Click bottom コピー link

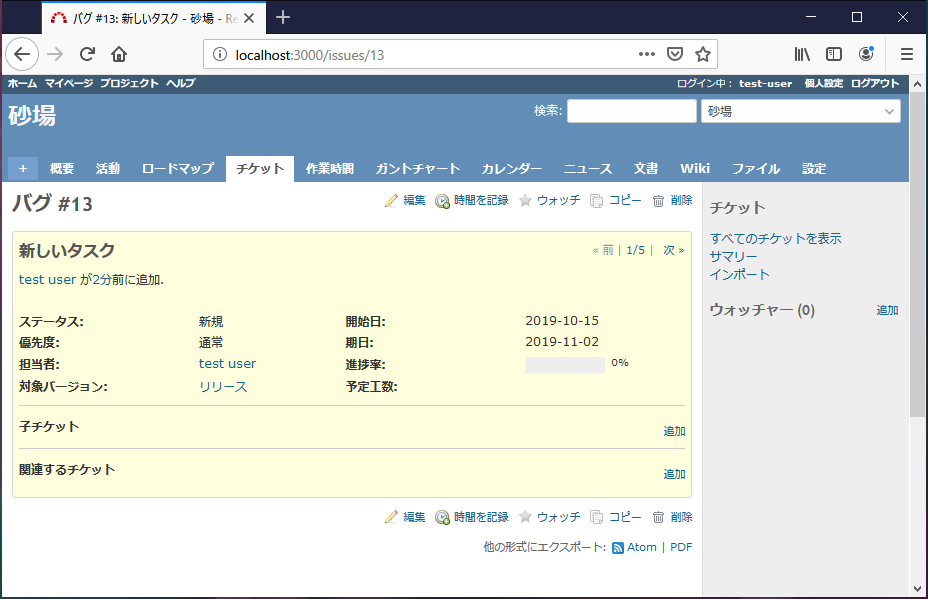616,517
